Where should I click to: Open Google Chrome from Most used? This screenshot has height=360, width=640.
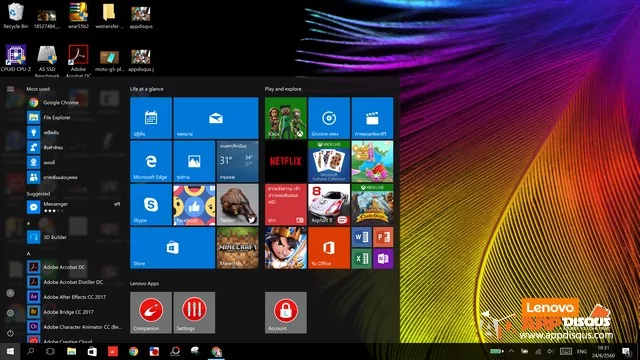(x=75, y=102)
